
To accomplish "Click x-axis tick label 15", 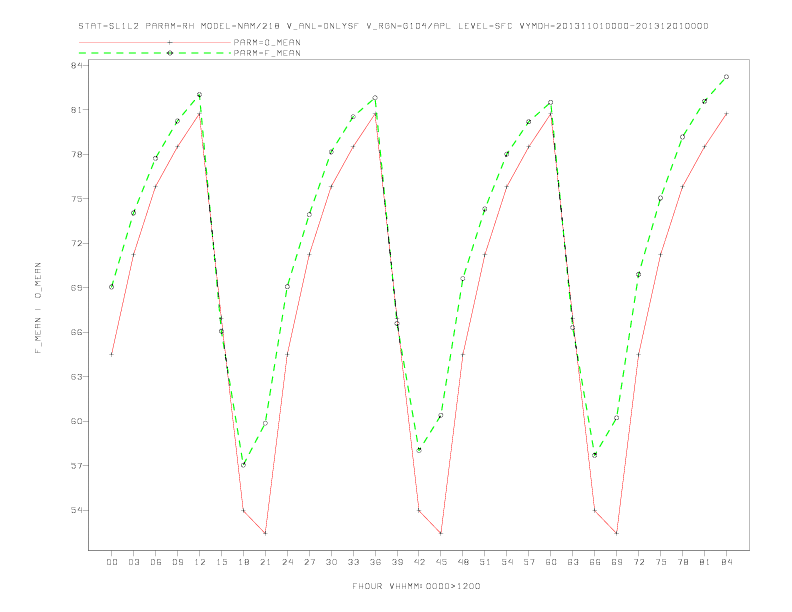I will (x=221, y=562).
